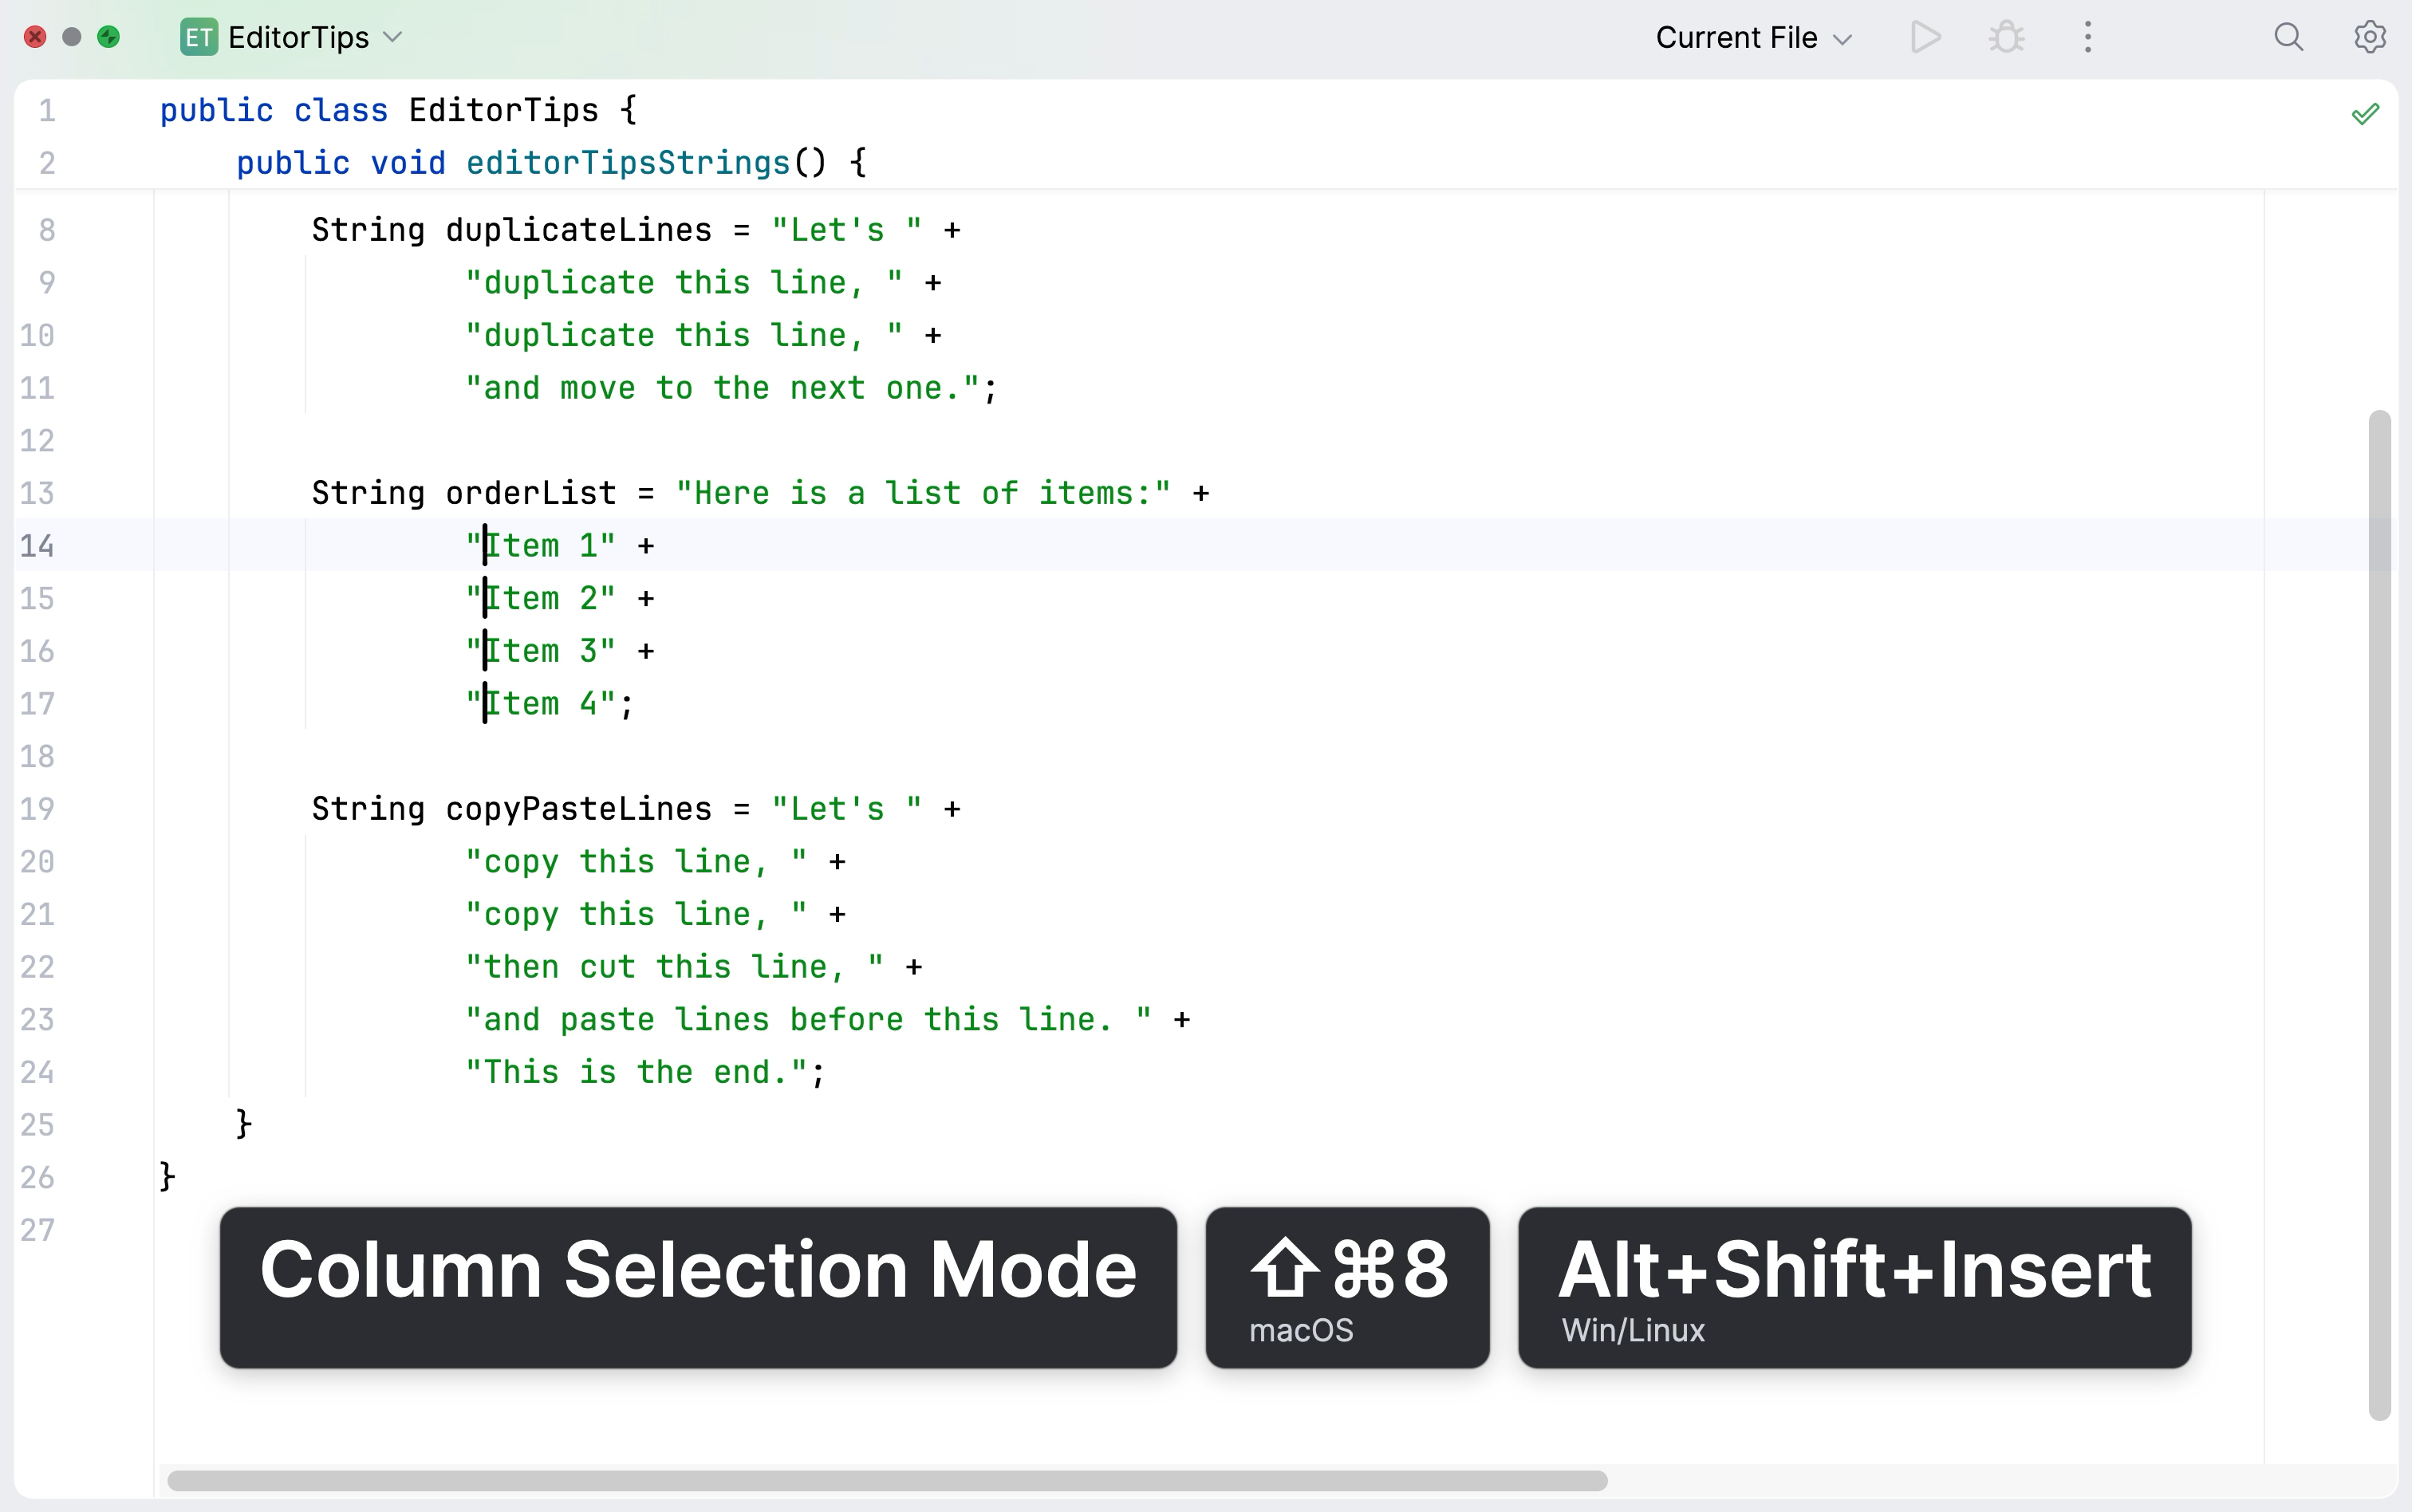
Task: Click the ET project icon
Action: (198, 37)
